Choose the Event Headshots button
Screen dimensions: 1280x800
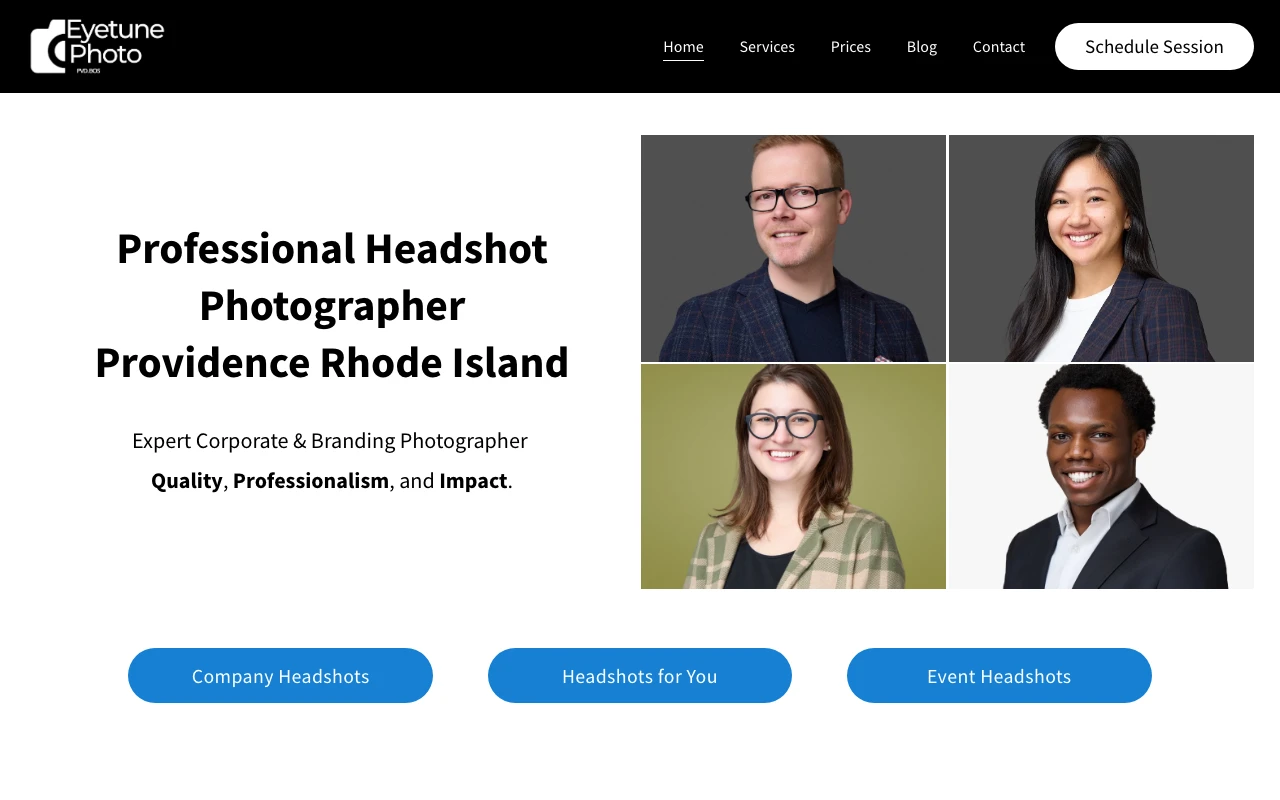click(999, 676)
